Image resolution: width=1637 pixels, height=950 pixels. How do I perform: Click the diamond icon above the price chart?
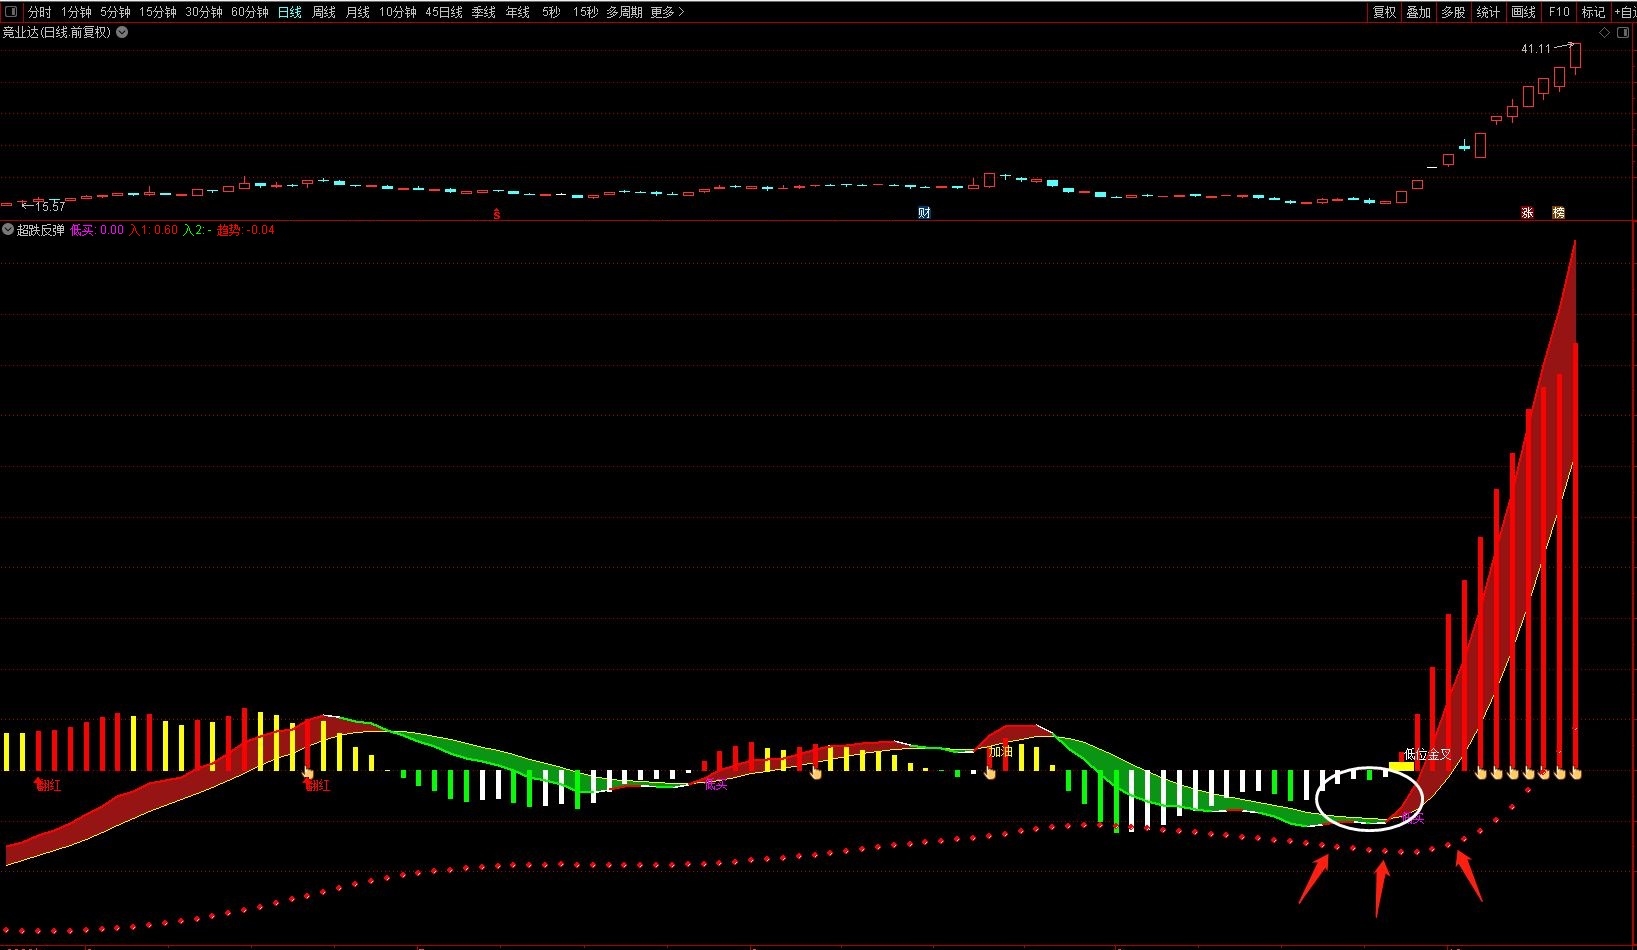coord(1605,33)
